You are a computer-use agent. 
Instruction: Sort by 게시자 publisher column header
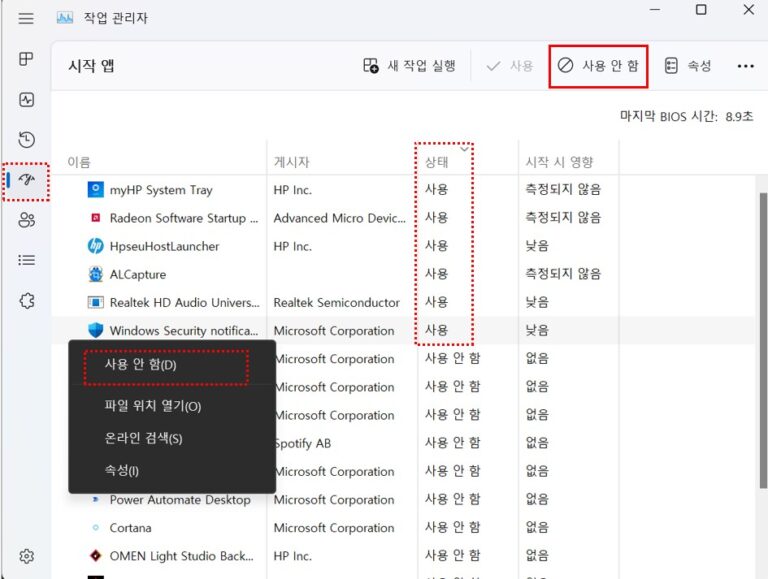(x=291, y=162)
